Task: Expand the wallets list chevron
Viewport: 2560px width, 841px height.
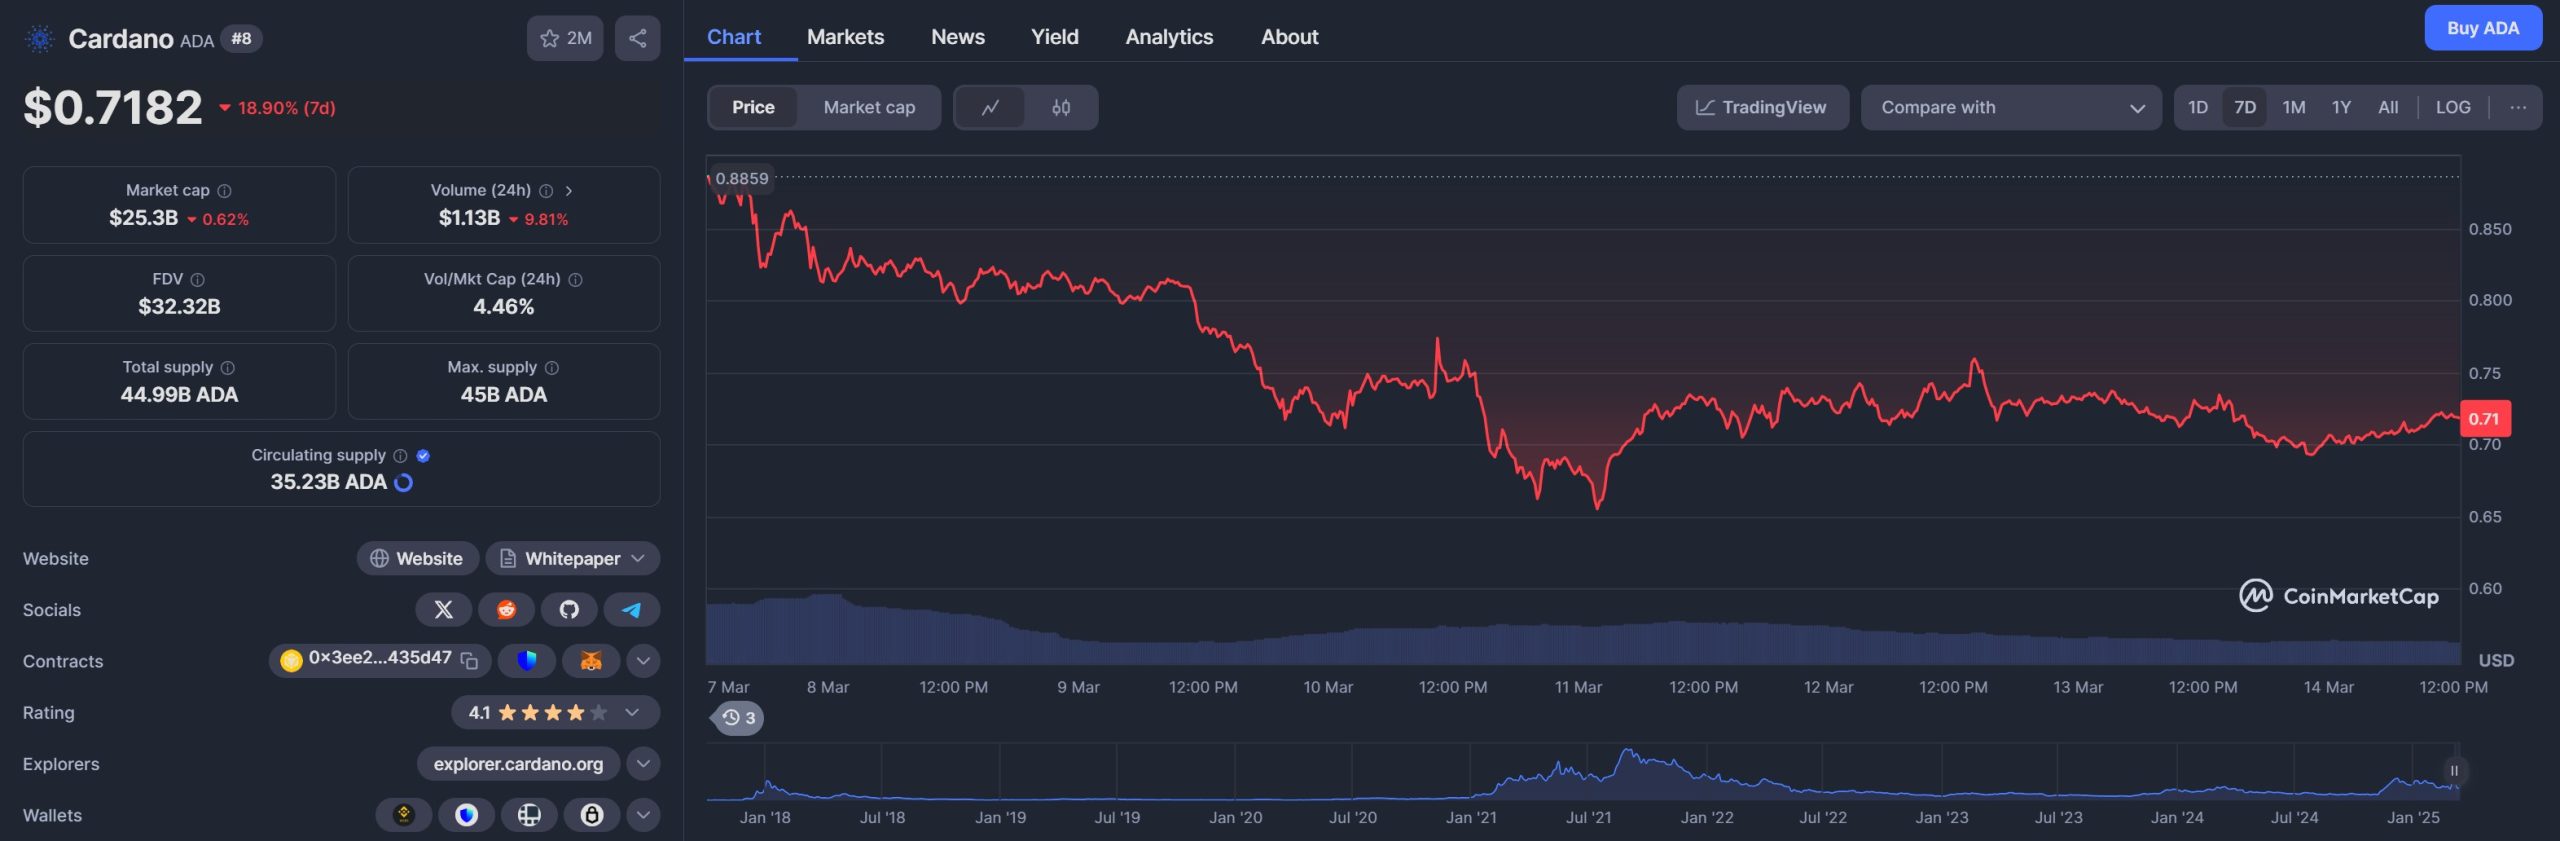Action: coord(643,815)
